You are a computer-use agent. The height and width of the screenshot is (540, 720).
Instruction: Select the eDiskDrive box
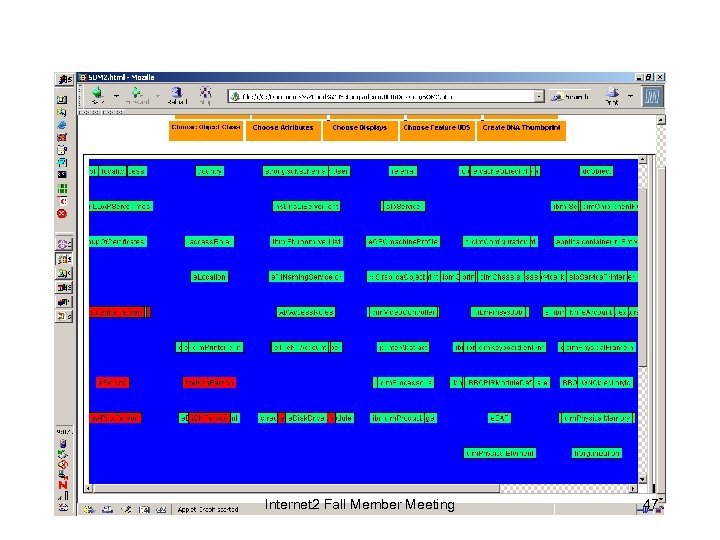click(306, 418)
